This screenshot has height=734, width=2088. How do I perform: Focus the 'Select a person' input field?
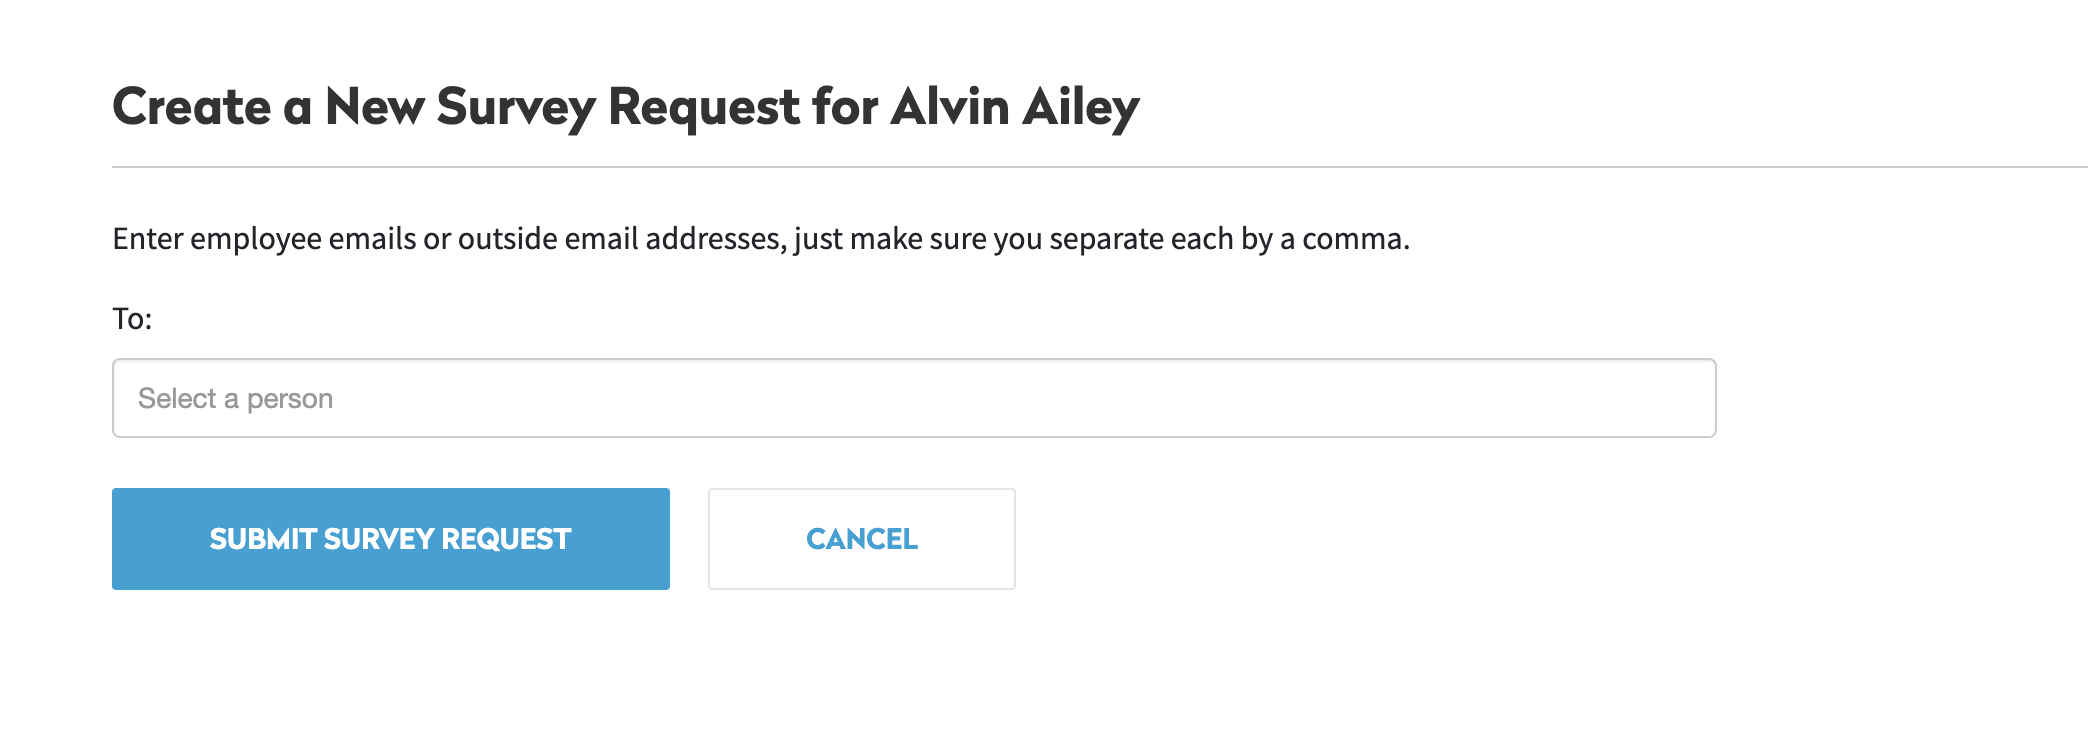pyautogui.click(x=913, y=398)
